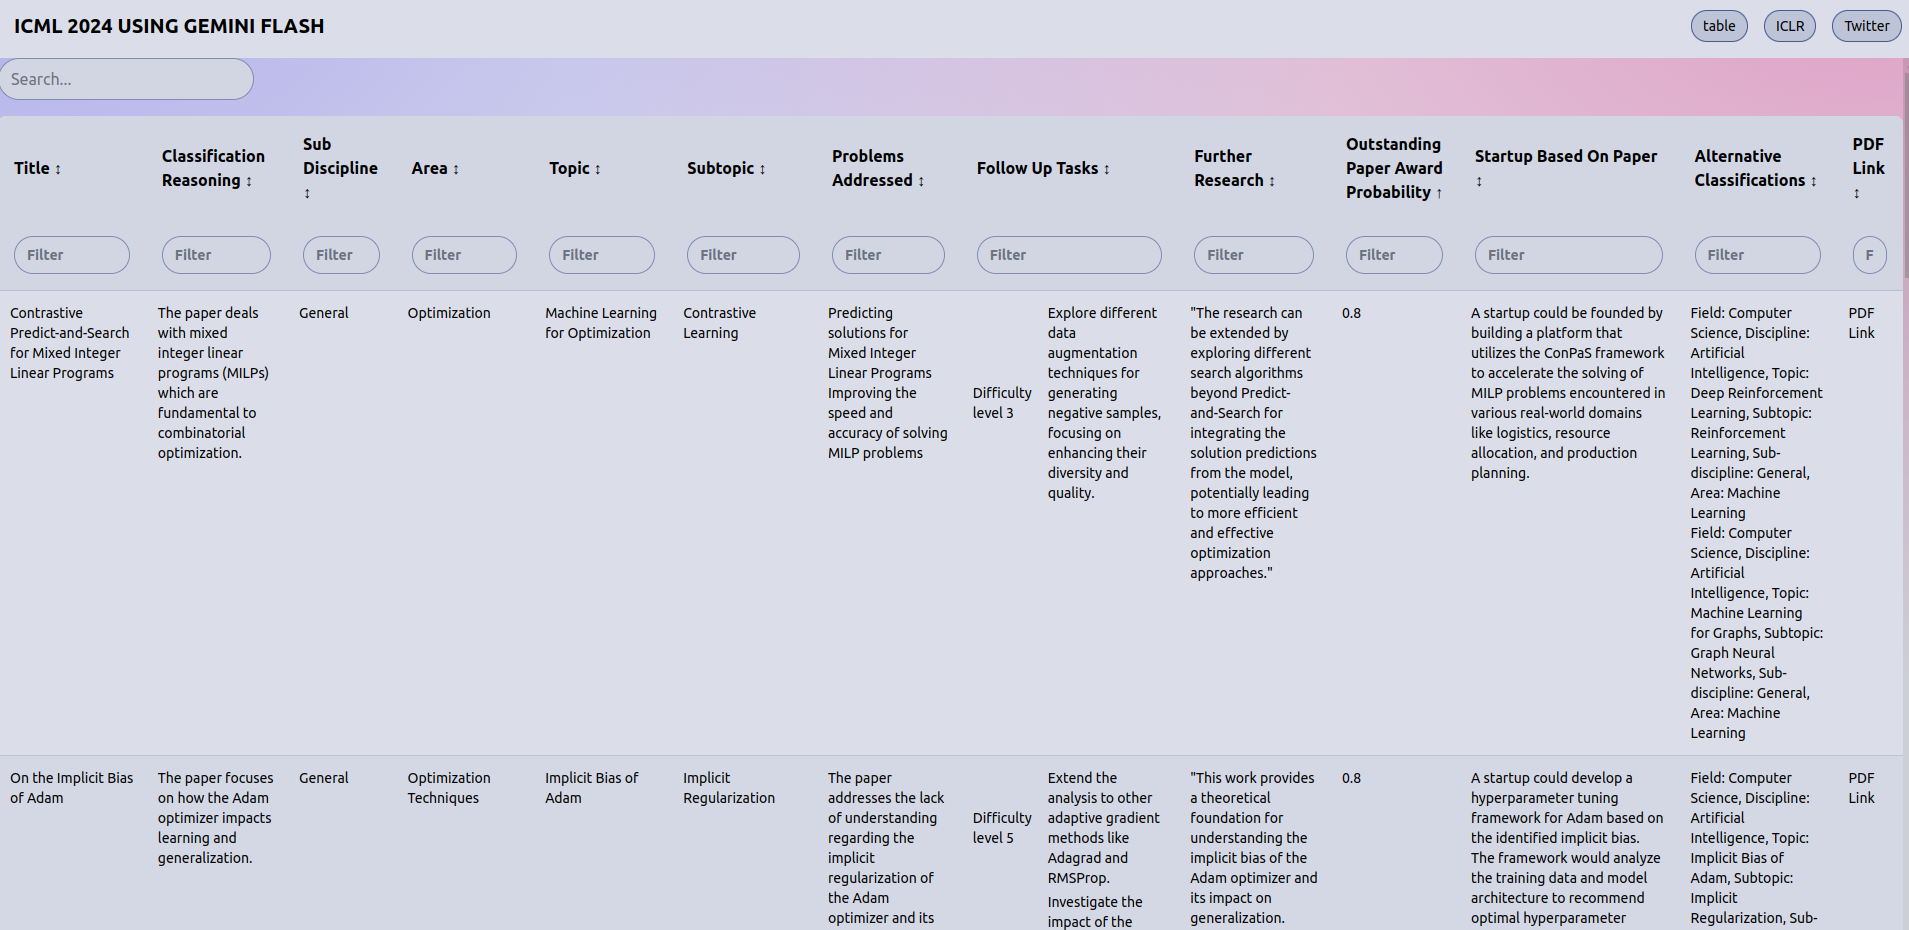This screenshot has height=930, width=1909.
Task: Click sort arrows next to Area header
Action: 456,170
